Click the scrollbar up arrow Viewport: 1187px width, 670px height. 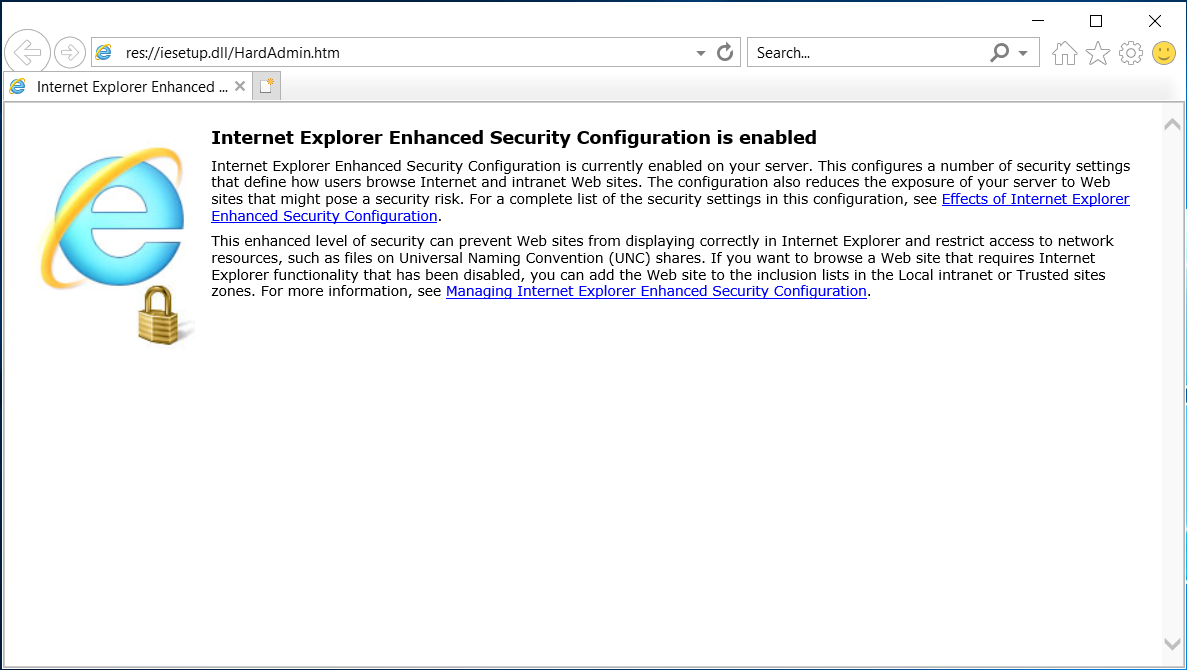coord(1172,124)
